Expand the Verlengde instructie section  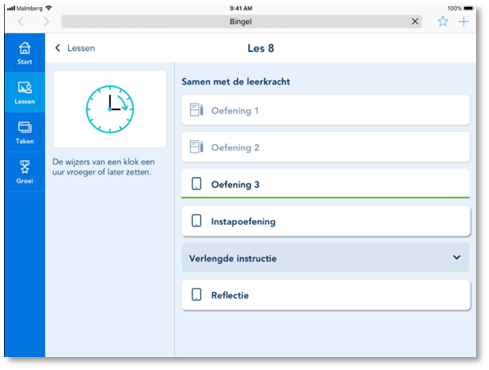tap(326, 258)
